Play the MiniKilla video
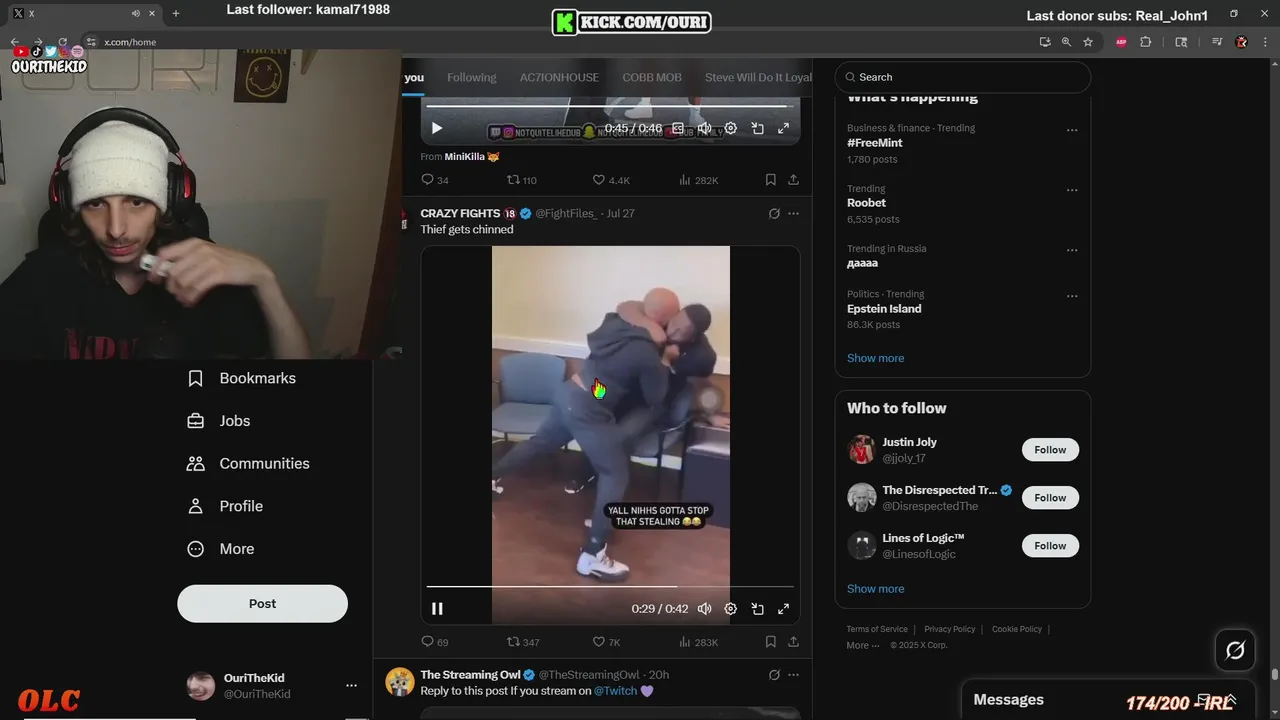The image size is (1280, 720). coord(437,128)
